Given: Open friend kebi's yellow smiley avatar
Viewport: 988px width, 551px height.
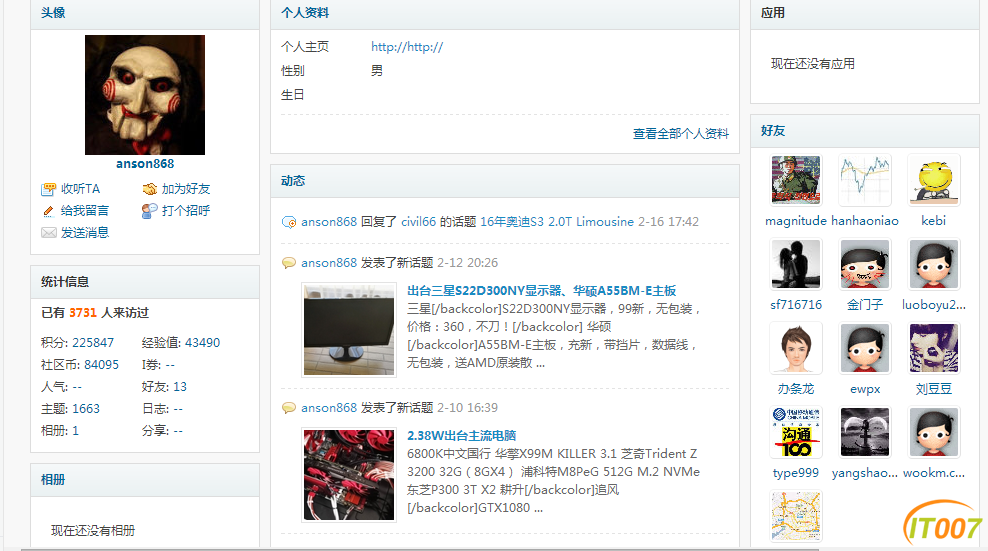Looking at the screenshot, I should coord(934,180).
